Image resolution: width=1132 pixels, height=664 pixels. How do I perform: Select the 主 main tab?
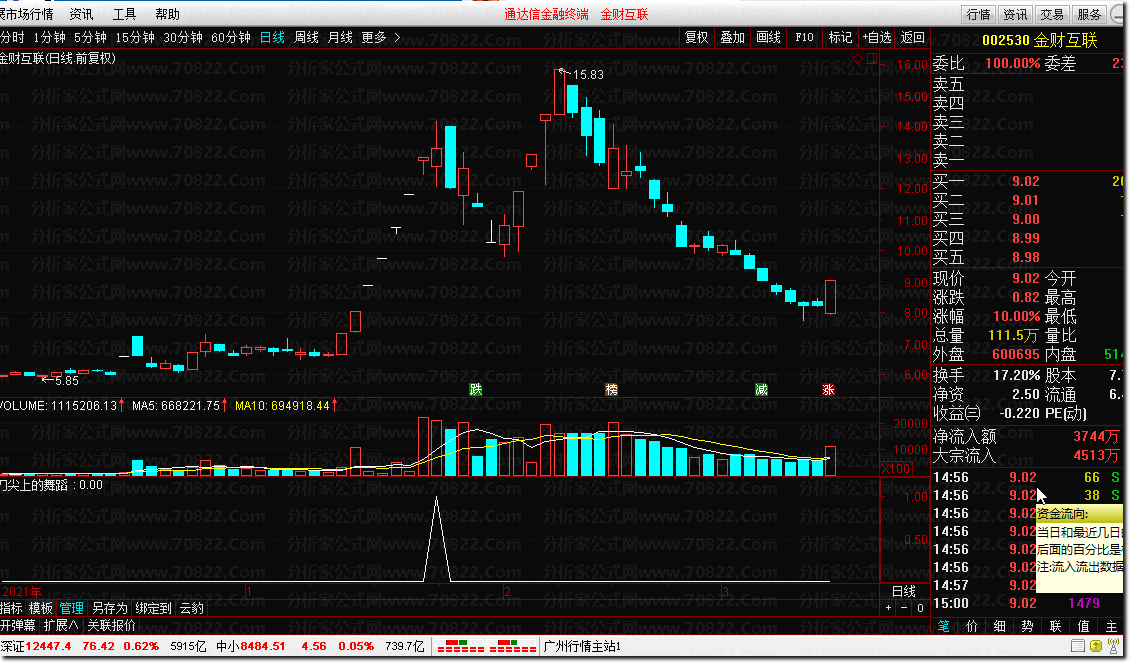click(1111, 626)
